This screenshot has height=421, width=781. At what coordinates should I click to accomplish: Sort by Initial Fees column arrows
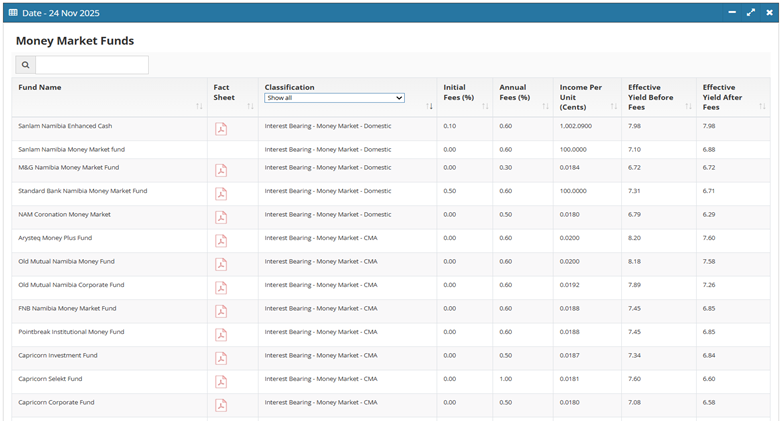pos(485,106)
